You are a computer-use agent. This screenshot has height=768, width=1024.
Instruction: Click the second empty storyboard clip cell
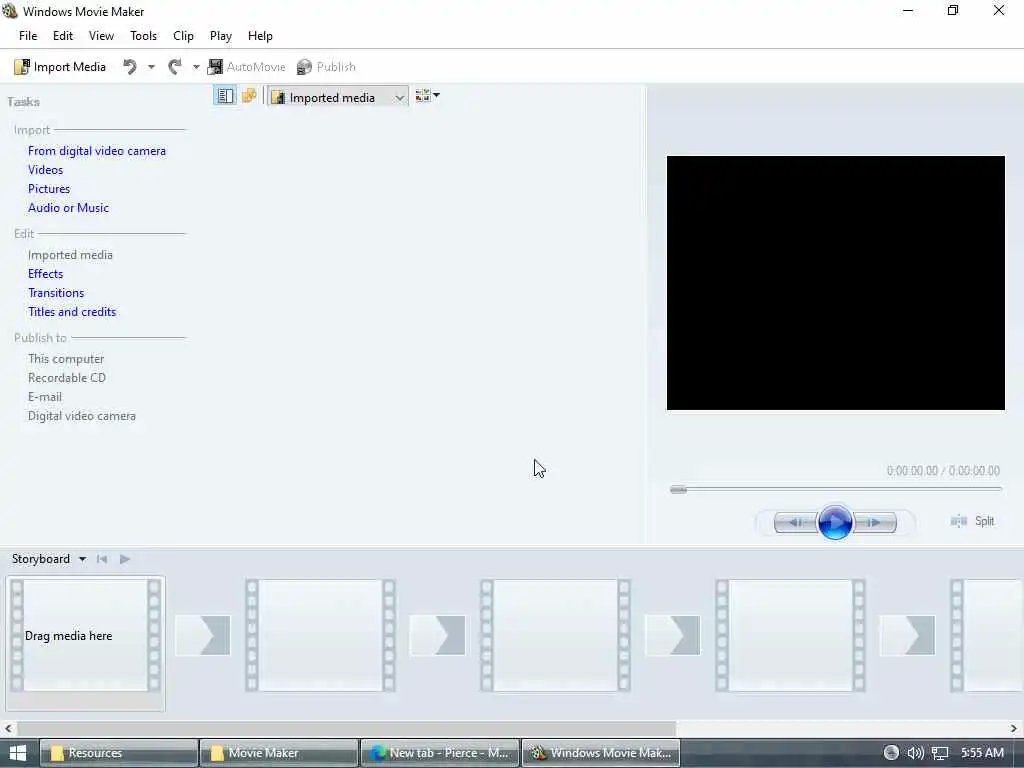[321, 635]
